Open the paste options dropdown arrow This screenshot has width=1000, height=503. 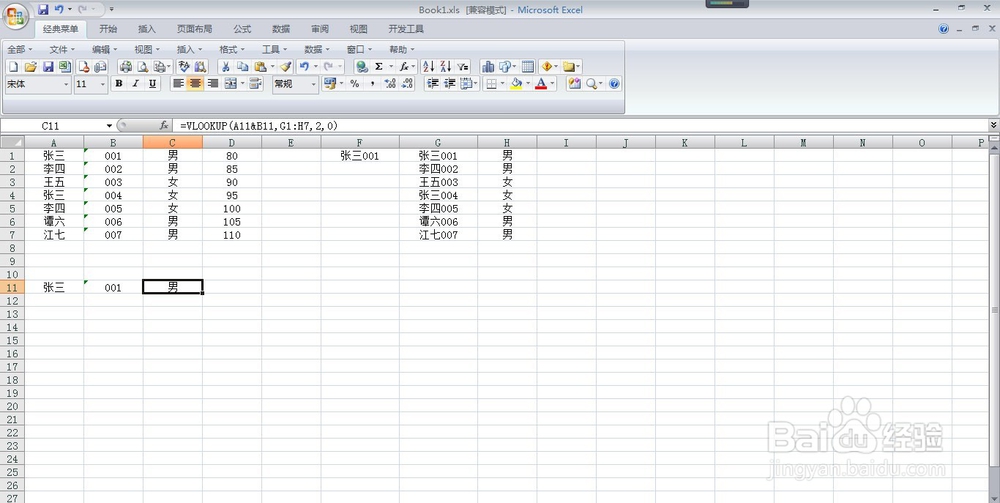tap(272, 66)
